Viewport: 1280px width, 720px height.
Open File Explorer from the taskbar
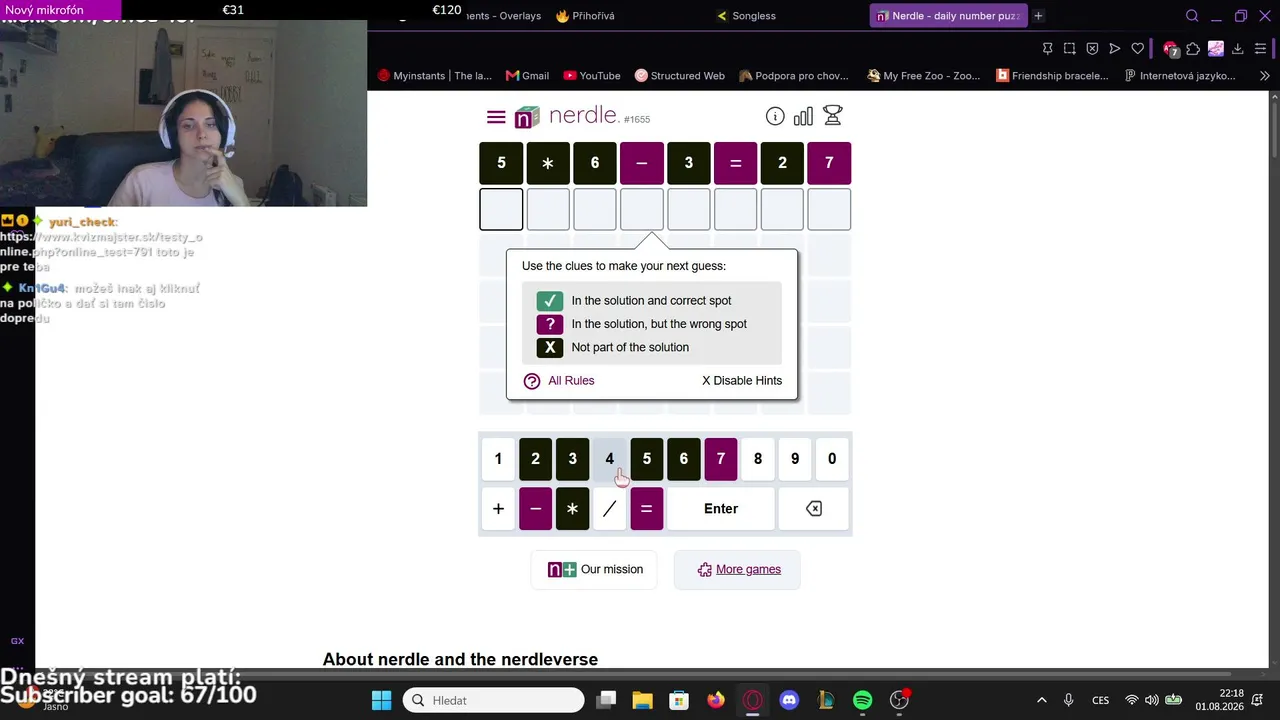641,700
